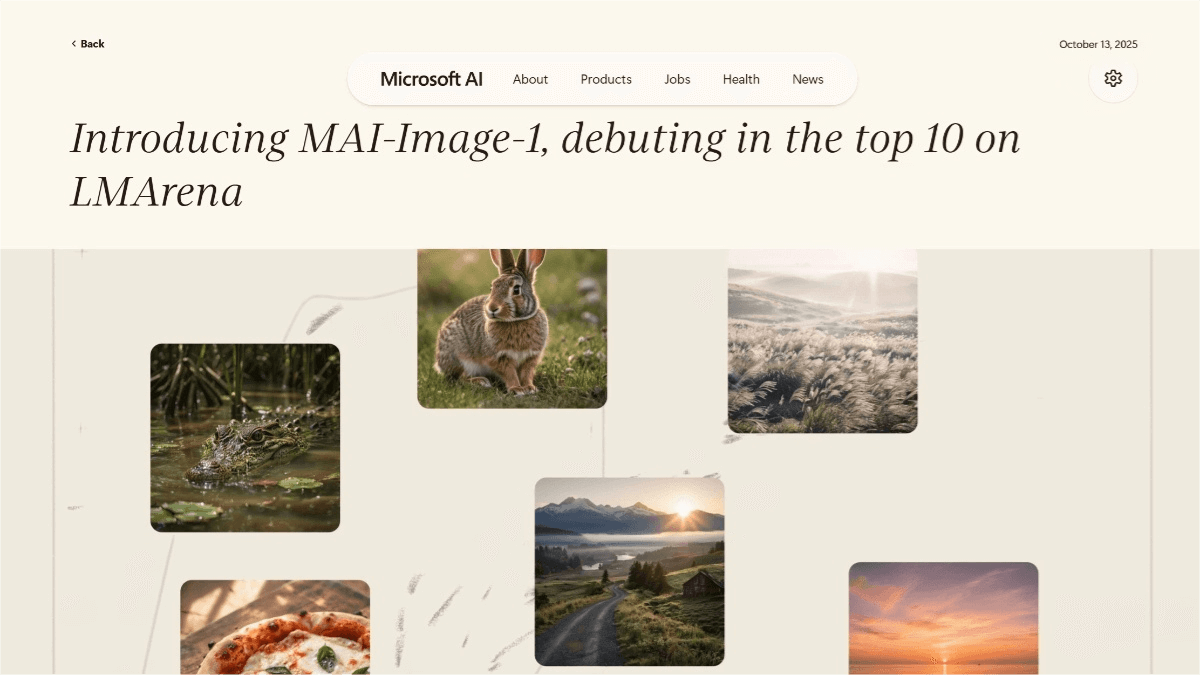Screen dimensions: 1200x675
Task: Open the settings gear icon
Action: pyautogui.click(x=1113, y=78)
